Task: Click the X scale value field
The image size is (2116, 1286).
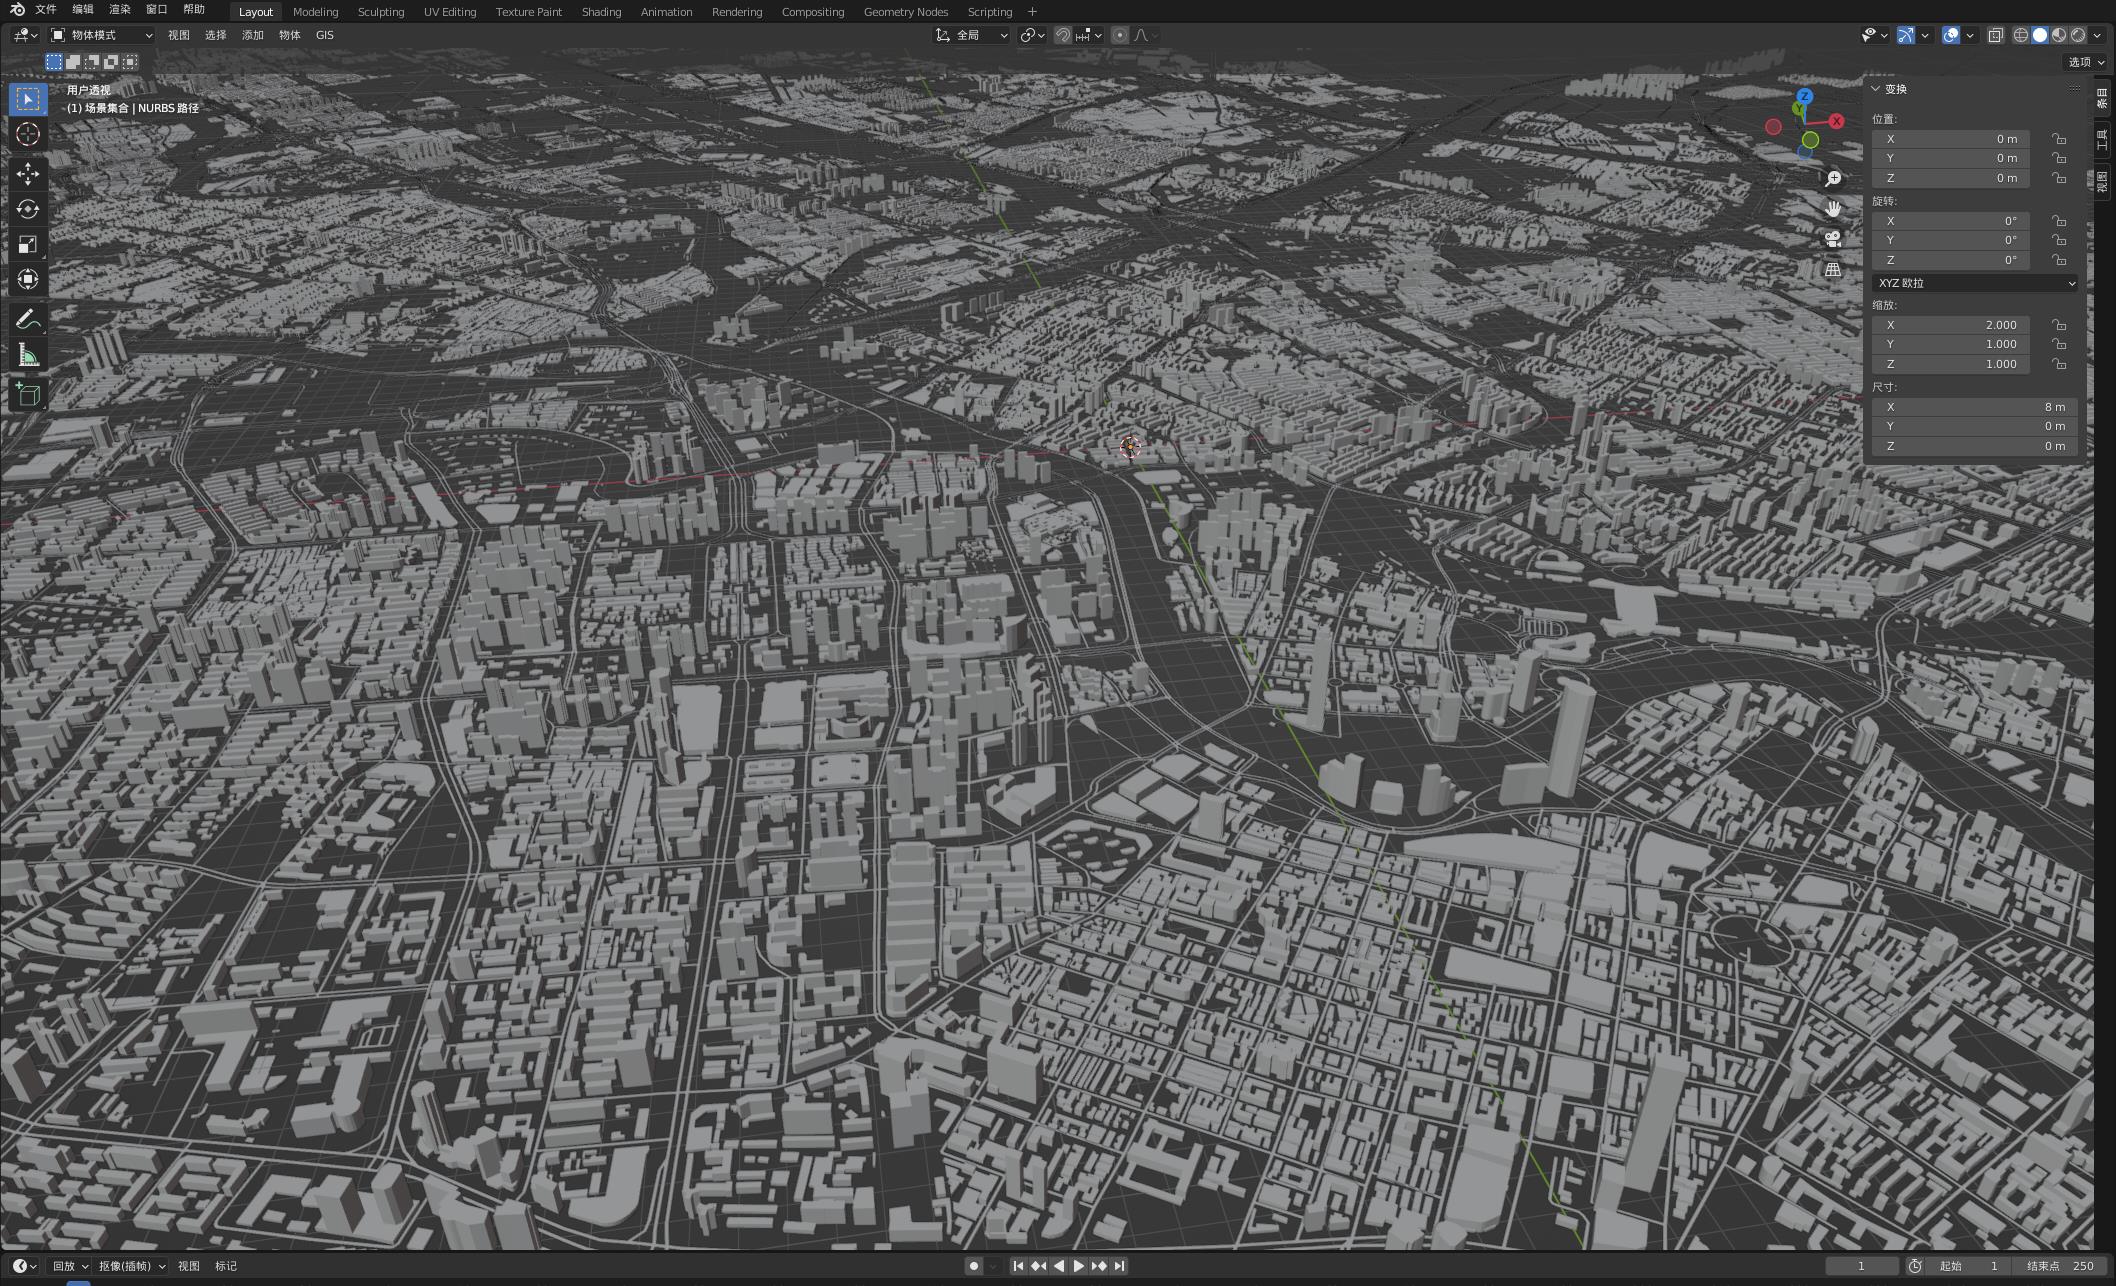Action: coord(1950,325)
